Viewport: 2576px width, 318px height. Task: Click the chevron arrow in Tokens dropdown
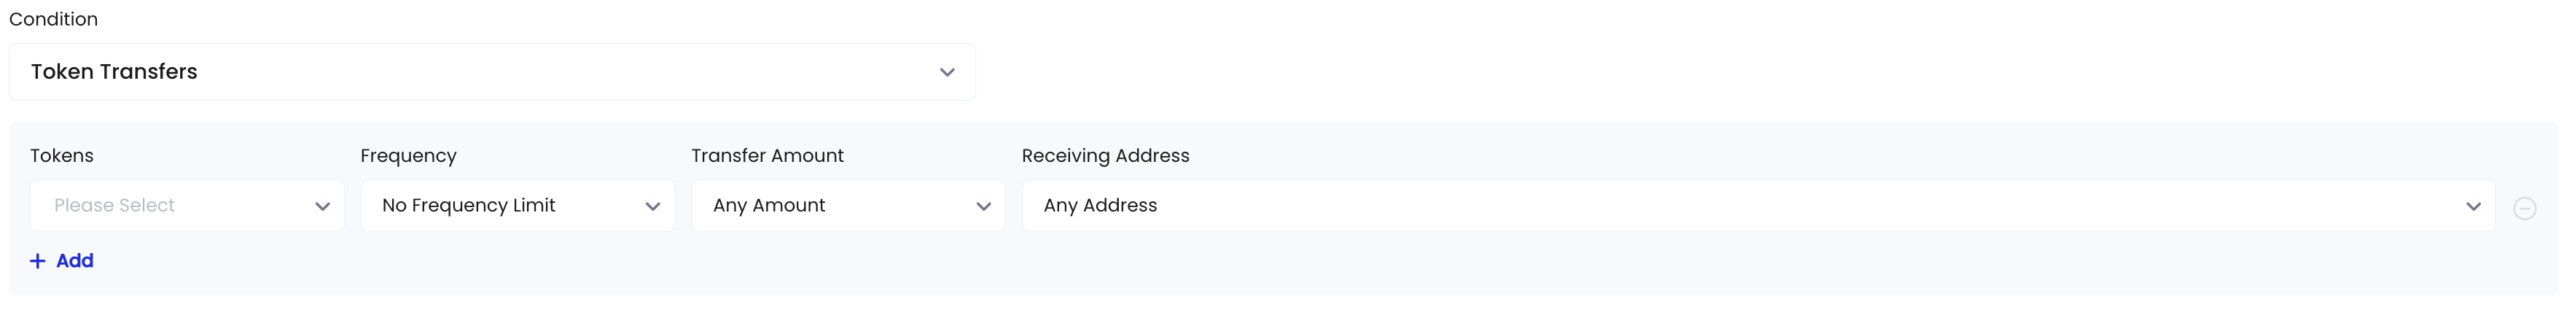click(322, 206)
